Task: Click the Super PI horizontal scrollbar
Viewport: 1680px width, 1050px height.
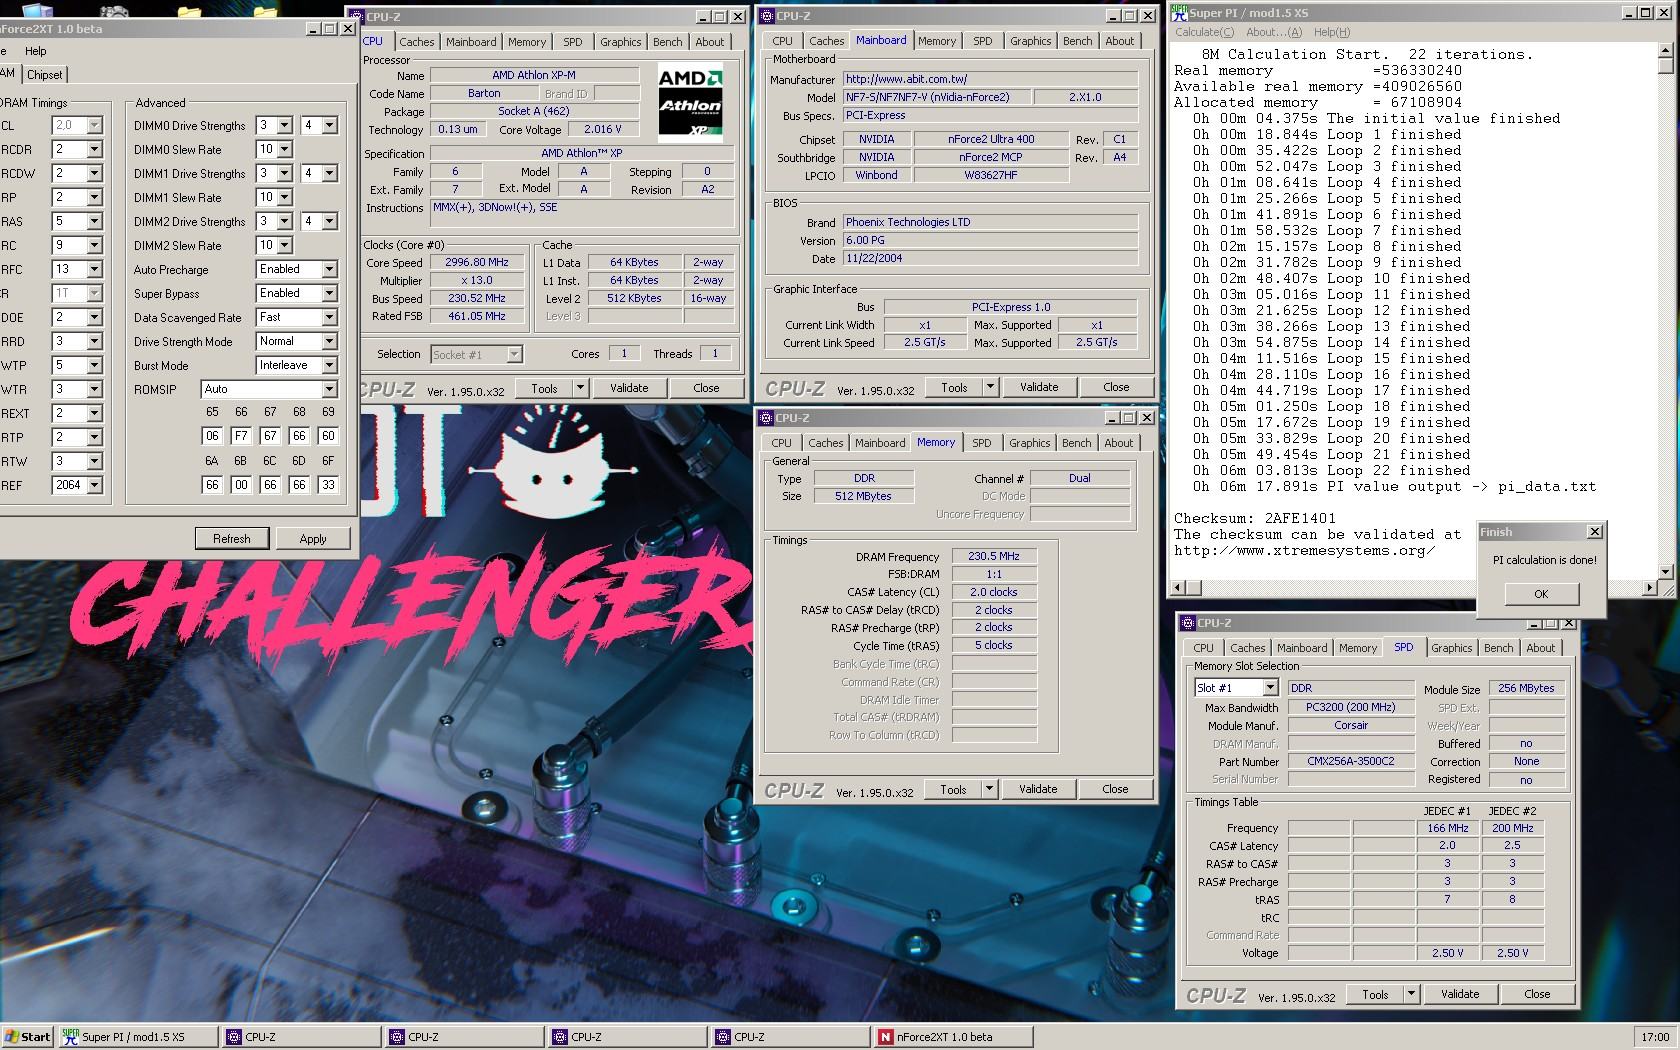Action: pos(1414,588)
